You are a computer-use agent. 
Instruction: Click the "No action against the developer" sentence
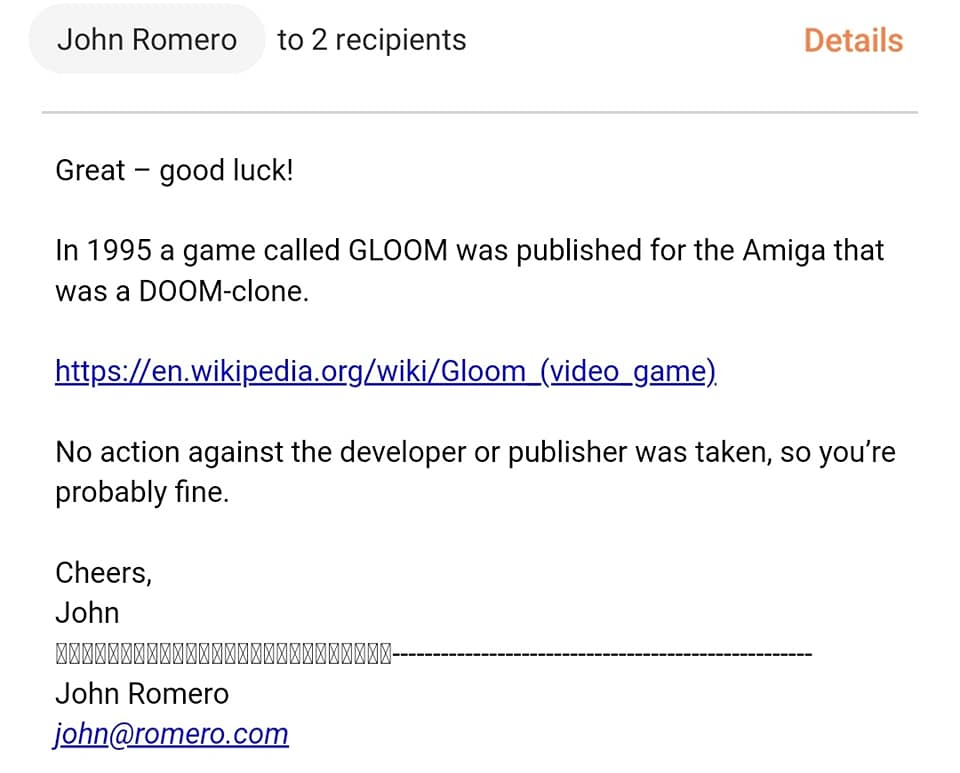pos(475,452)
